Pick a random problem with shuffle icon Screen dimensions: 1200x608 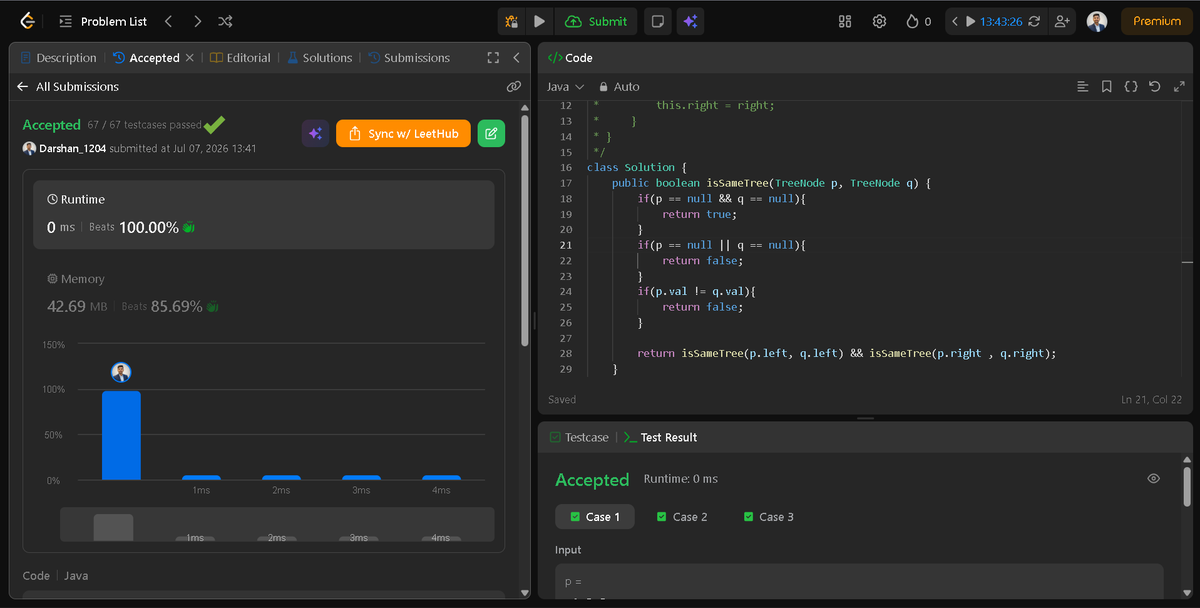[x=225, y=21]
